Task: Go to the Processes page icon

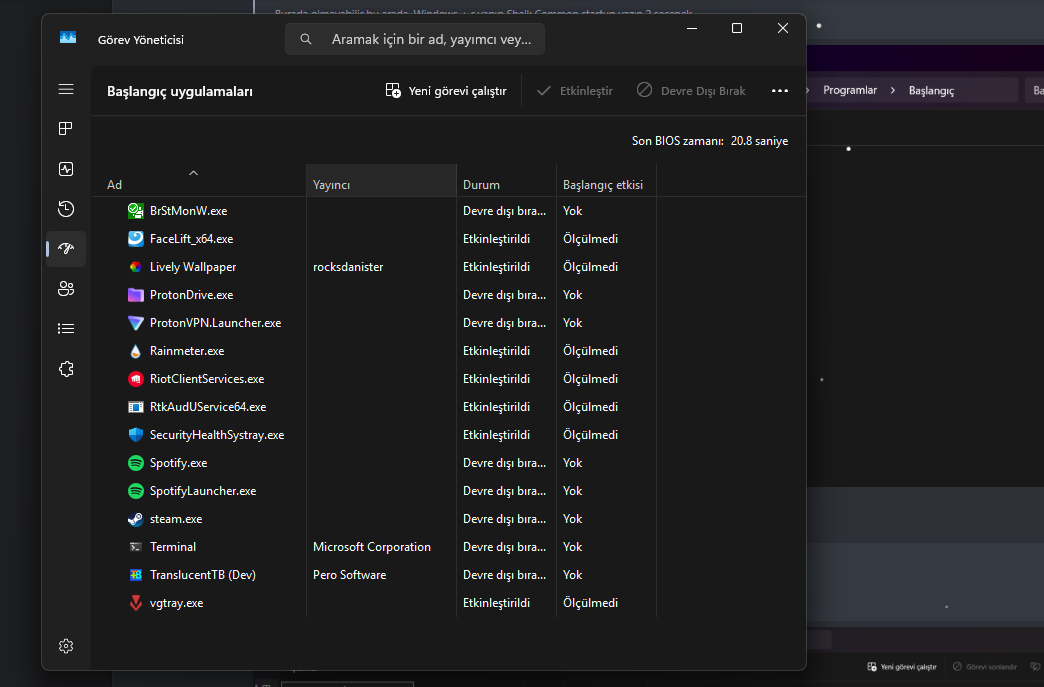Action: [66, 129]
